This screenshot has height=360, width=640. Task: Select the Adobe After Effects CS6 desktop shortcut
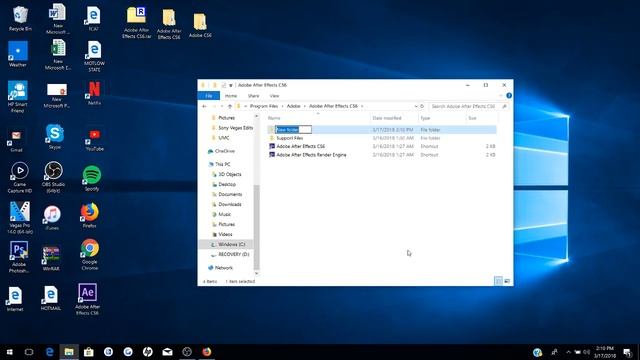coord(87,300)
